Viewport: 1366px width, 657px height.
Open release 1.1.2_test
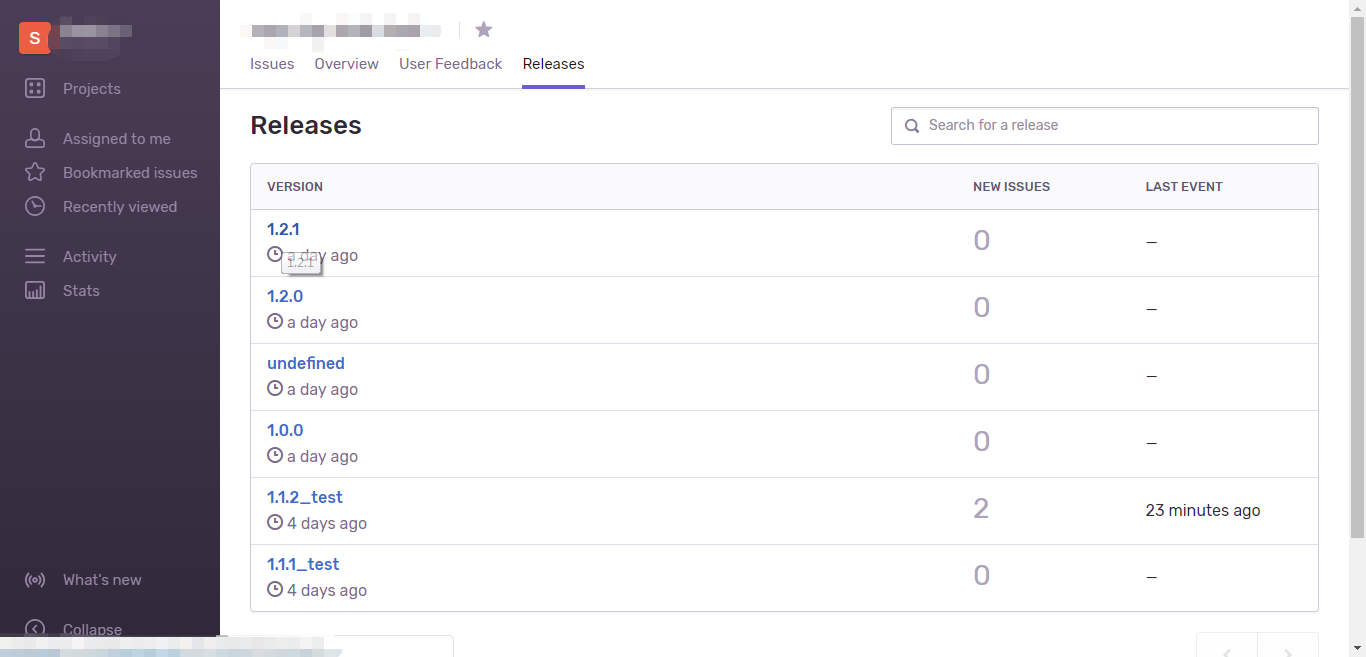(x=305, y=498)
